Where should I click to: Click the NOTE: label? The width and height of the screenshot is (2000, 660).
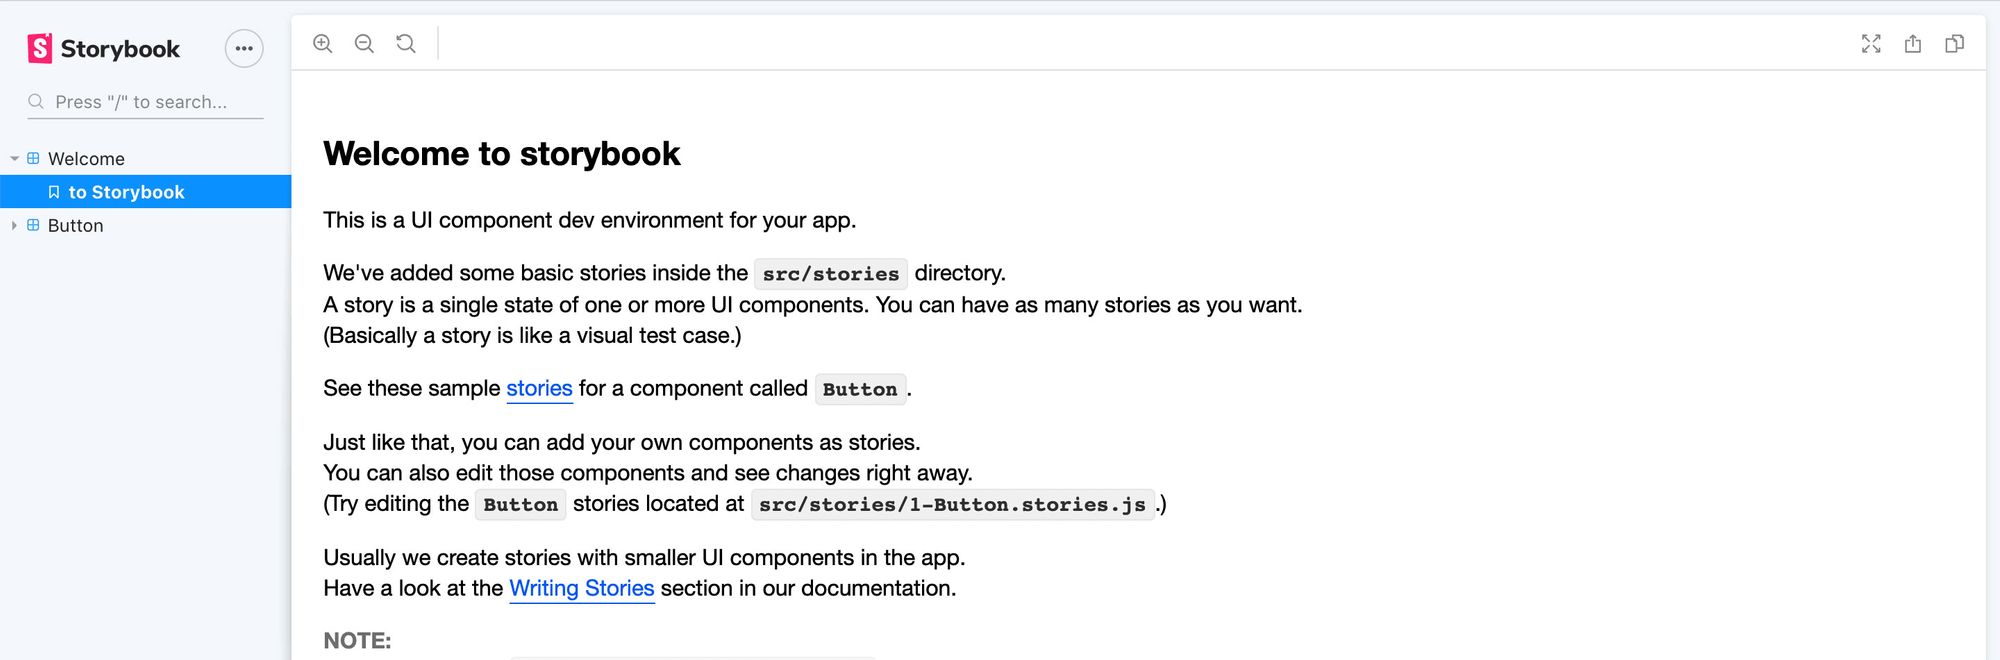click(357, 641)
